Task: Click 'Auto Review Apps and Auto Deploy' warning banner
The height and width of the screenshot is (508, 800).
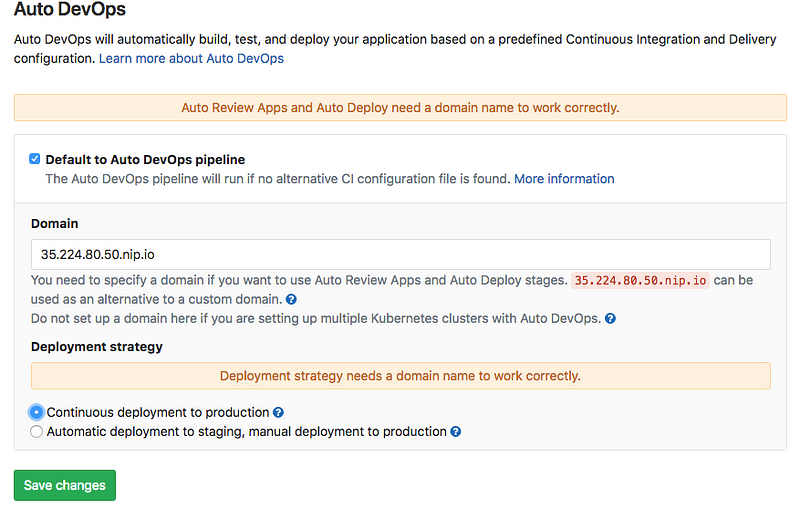Action: 400,108
